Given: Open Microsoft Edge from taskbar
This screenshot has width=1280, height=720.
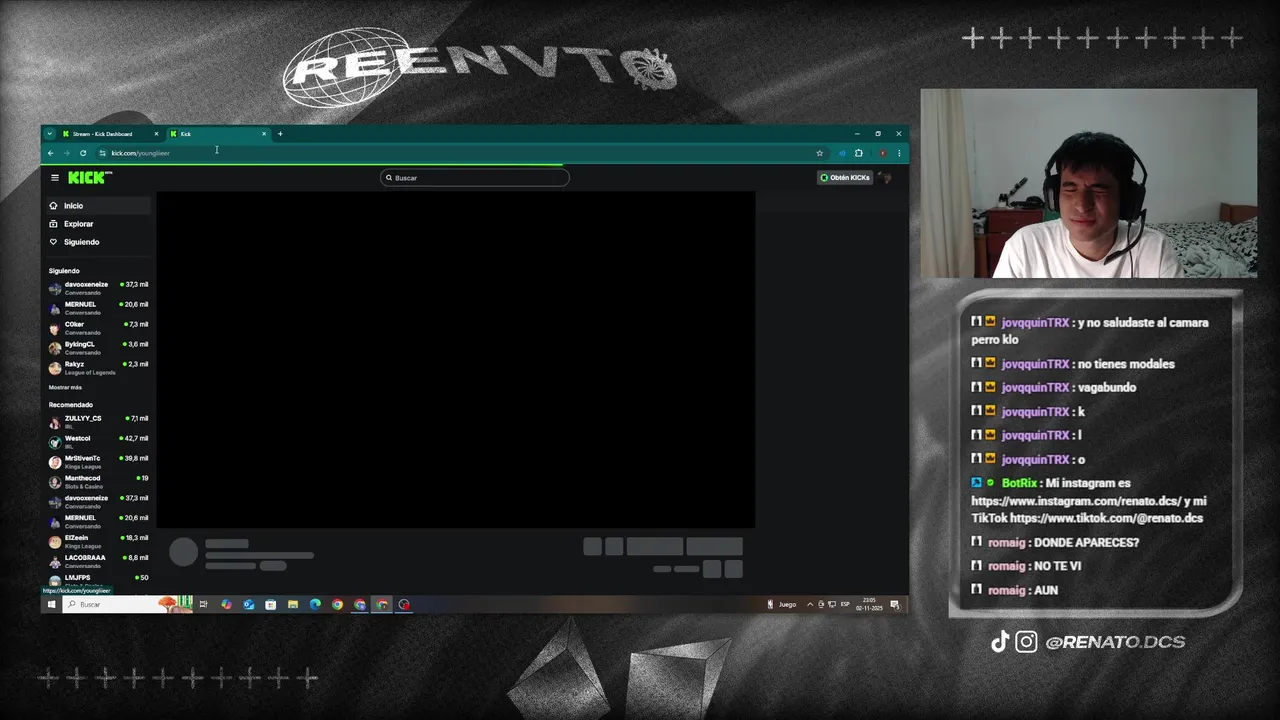Looking at the screenshot, I should 315,604.
